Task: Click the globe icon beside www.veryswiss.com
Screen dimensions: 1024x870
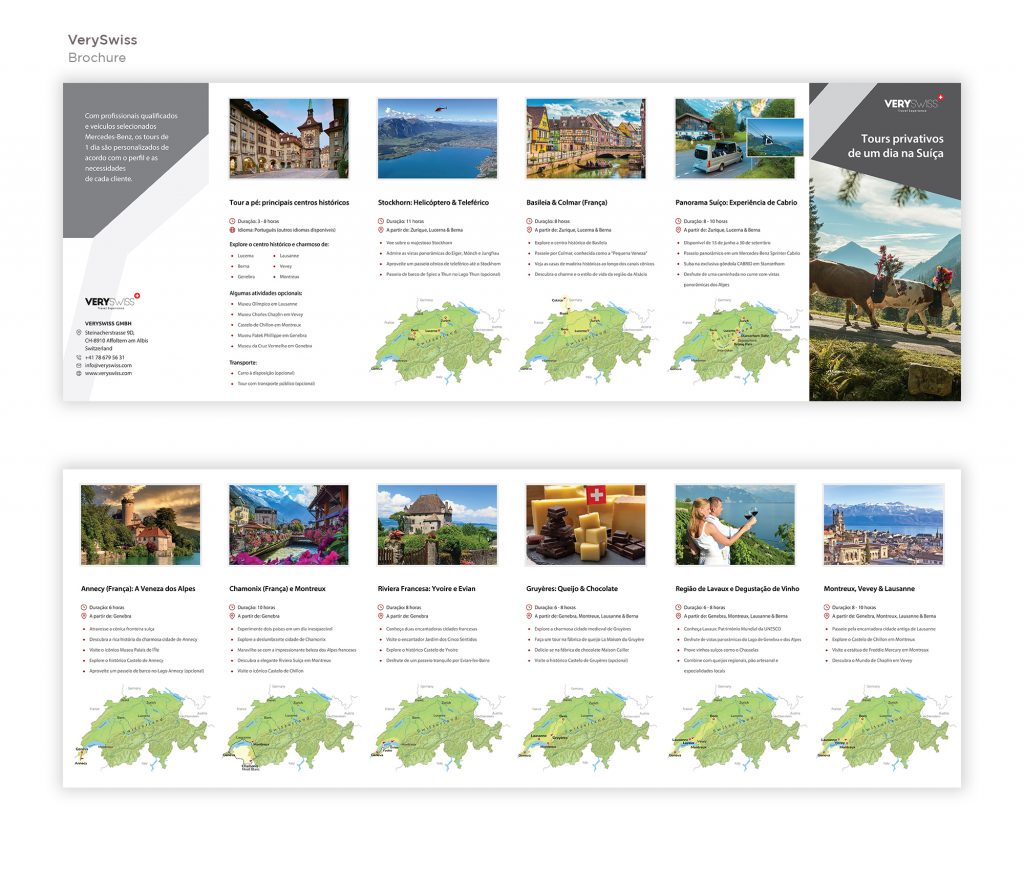Action: coord(79,373)
